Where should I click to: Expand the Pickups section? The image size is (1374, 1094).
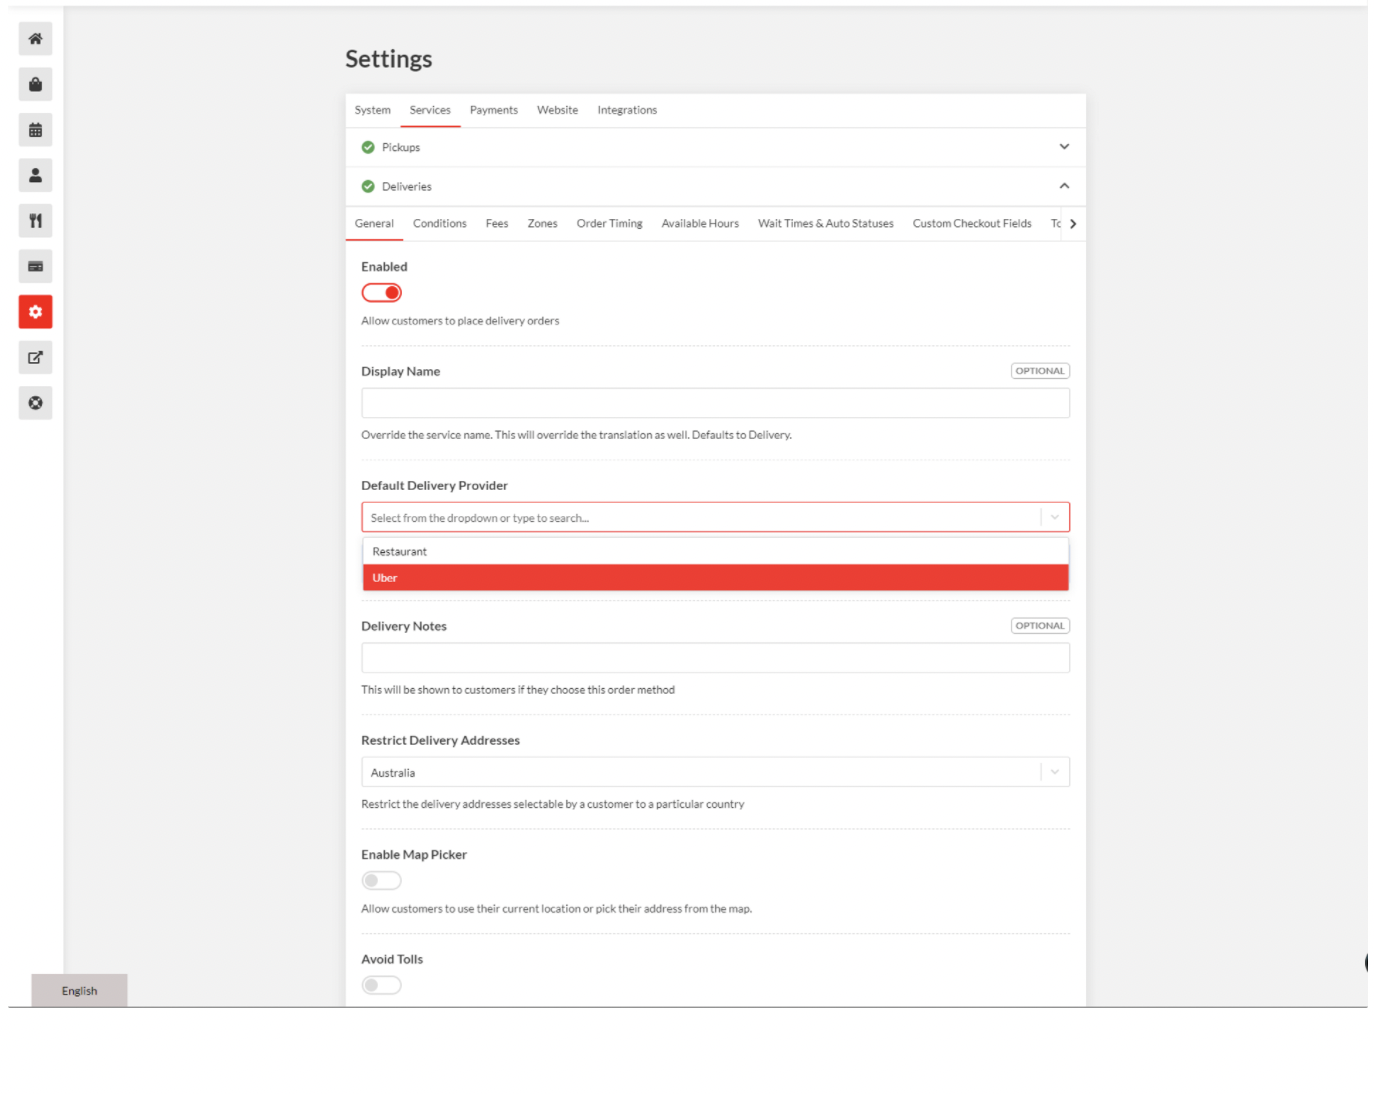click(x=1063, y=147)
